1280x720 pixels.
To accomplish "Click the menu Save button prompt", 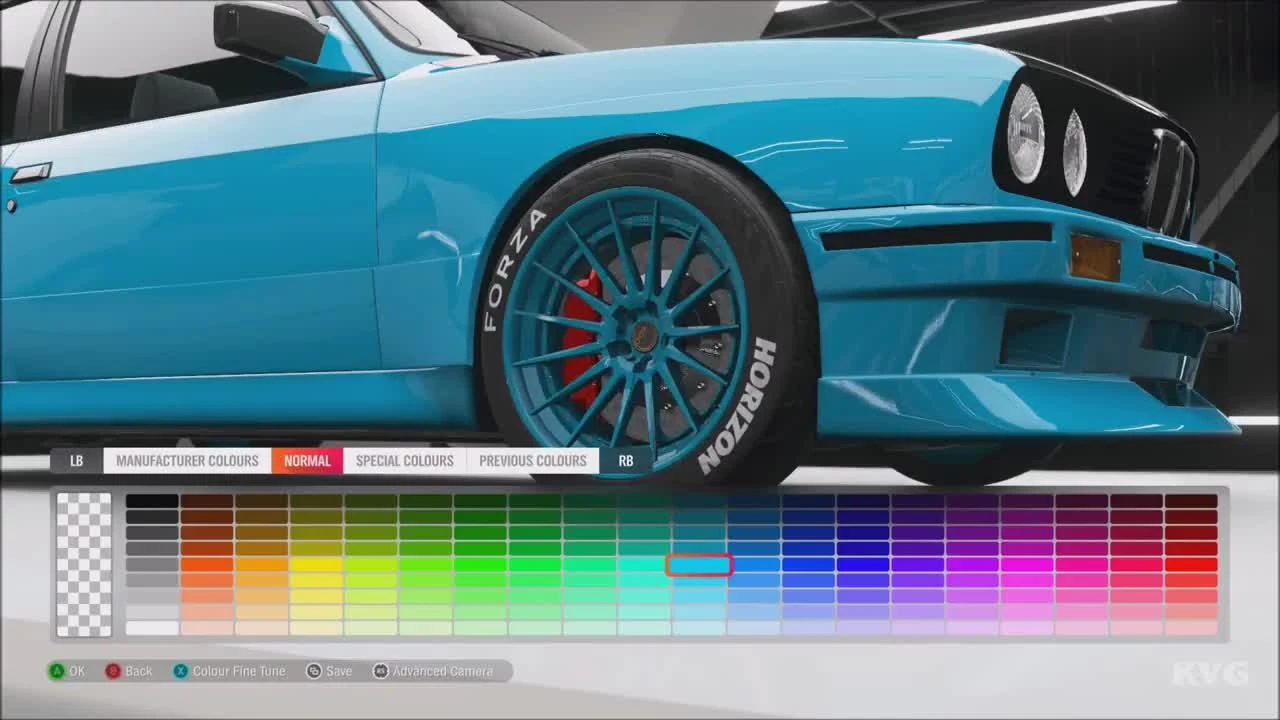I will (x=314, y=671).
